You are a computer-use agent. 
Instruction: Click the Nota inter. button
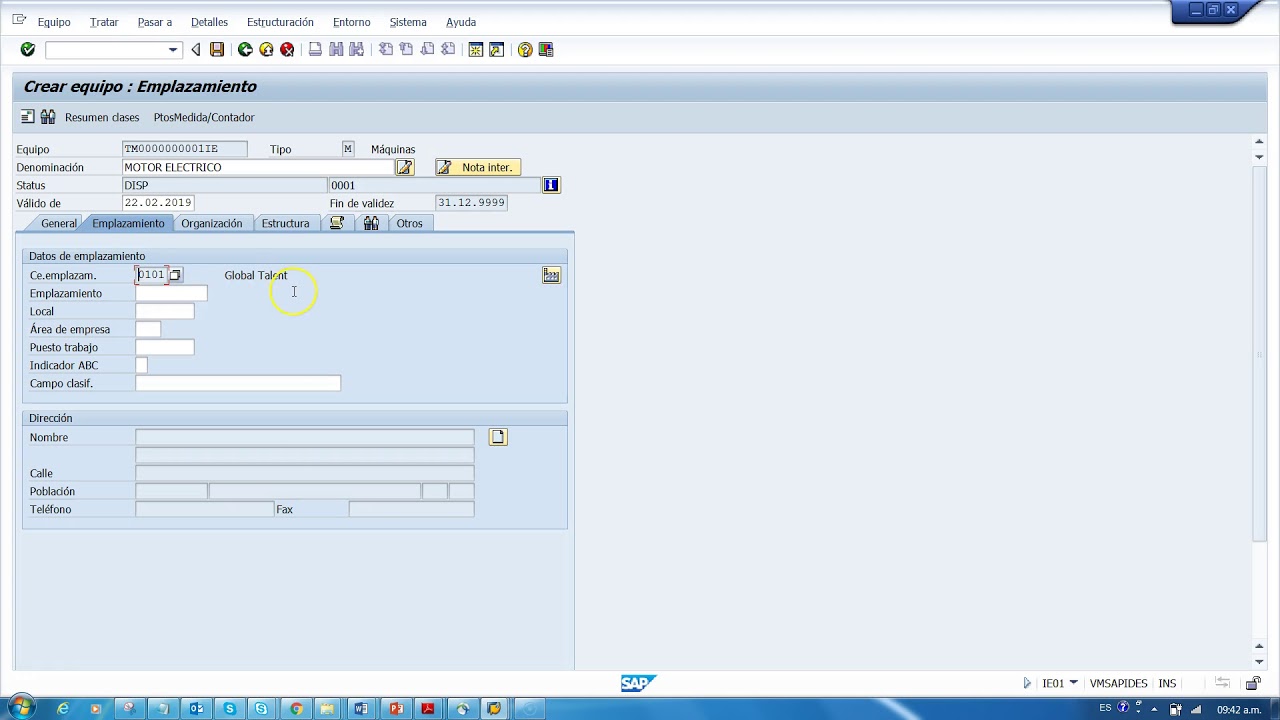click(478, 167)
